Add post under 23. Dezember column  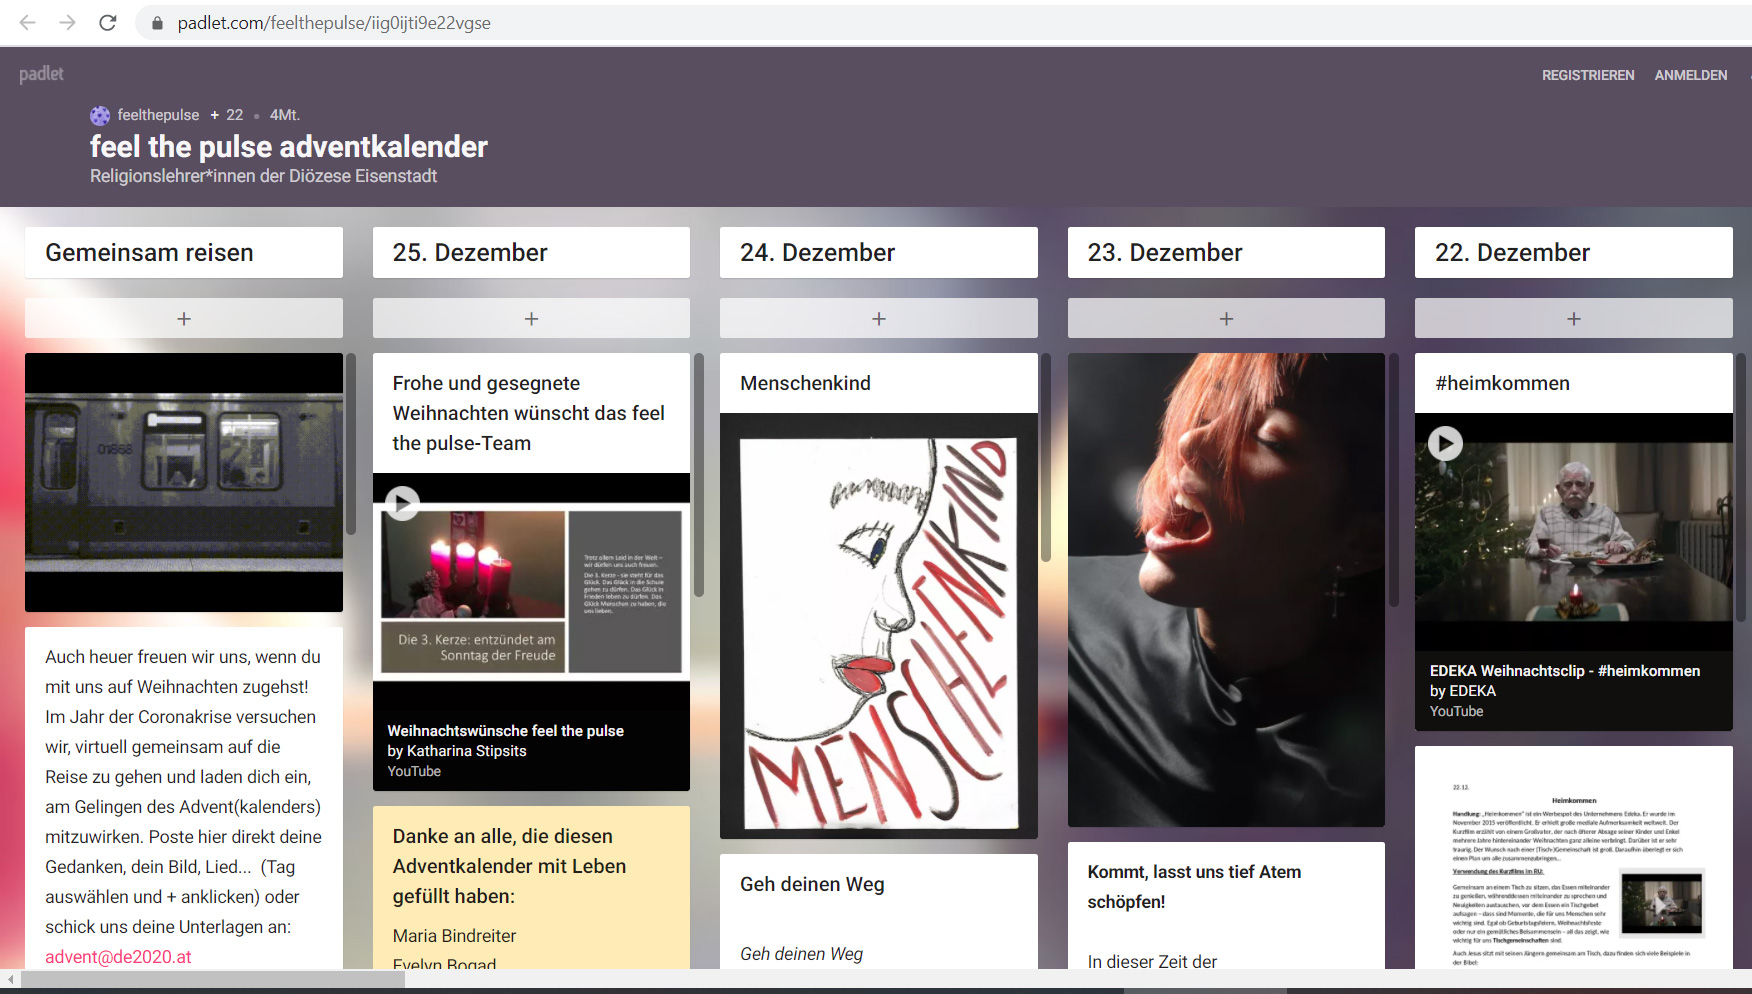pos(1226,318)
